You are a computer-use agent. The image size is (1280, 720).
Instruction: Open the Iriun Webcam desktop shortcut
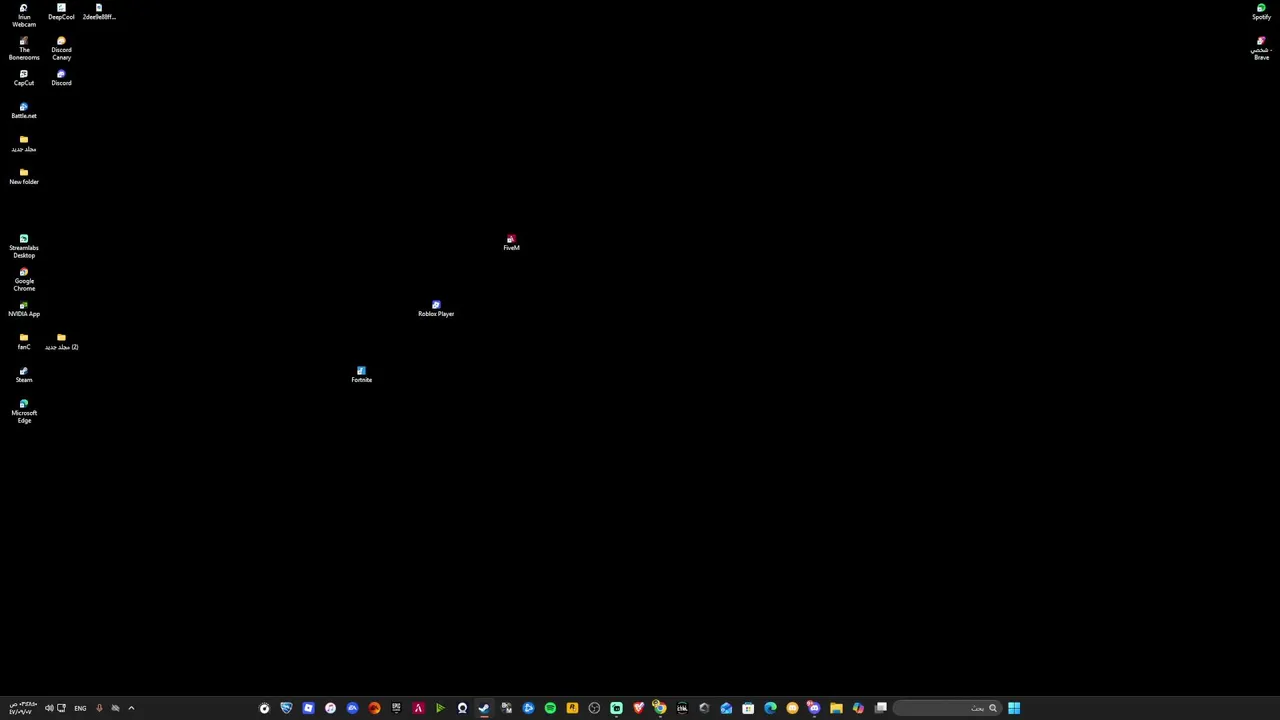coord(24,15)
